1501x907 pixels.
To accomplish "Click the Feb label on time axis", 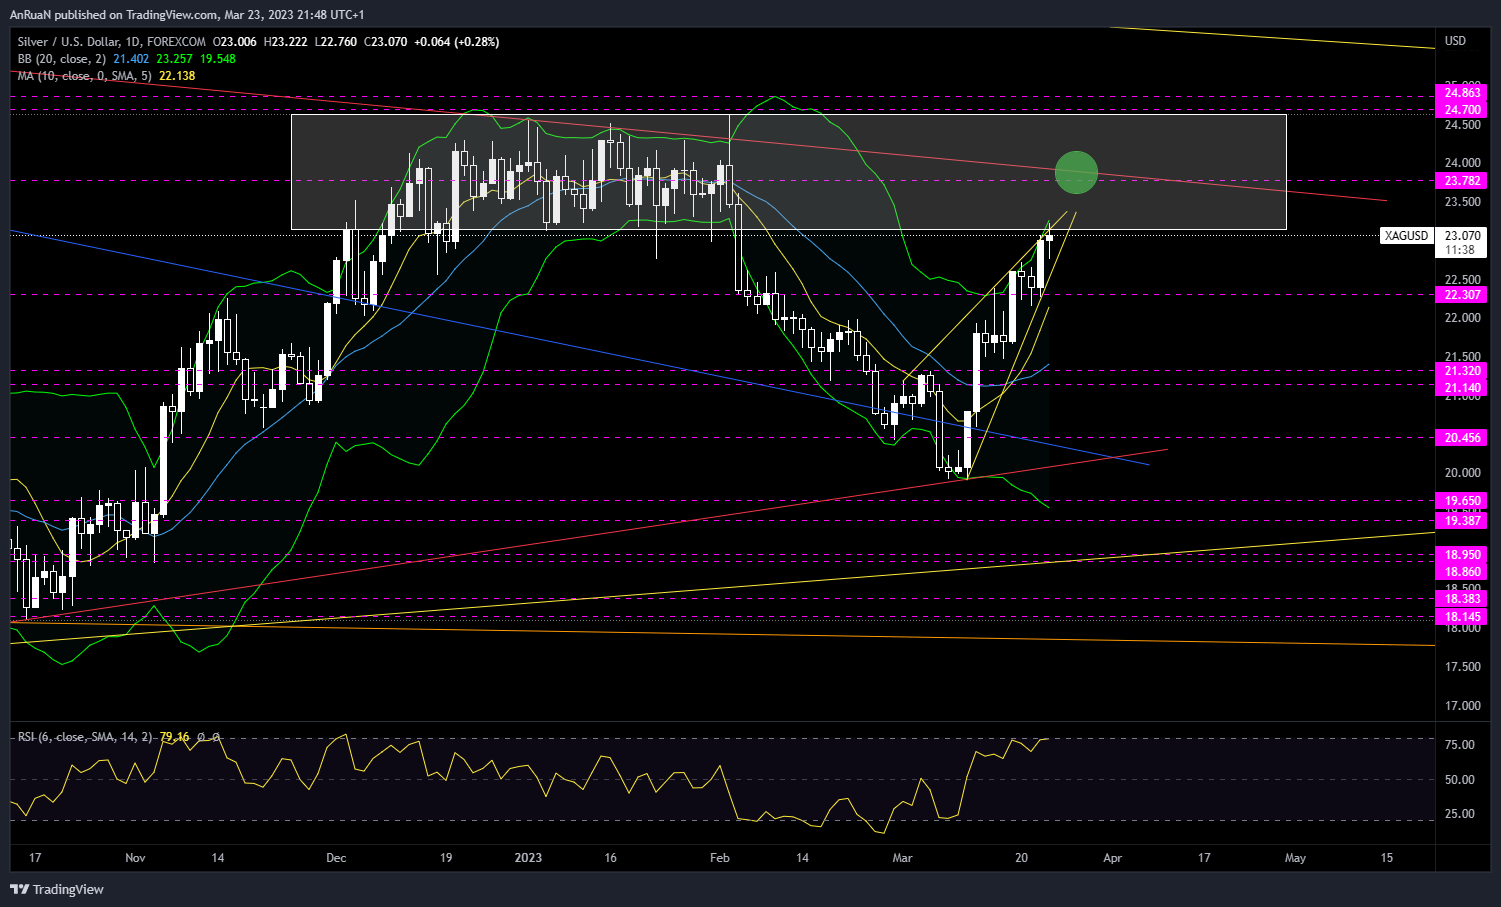I will [x=719, y=858].
